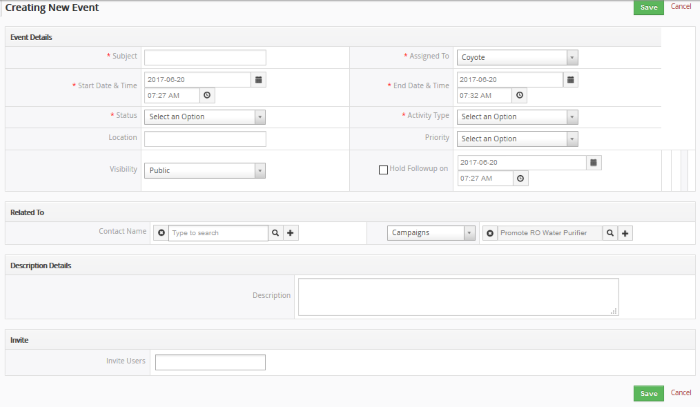Open the Start Date calendar picker
The image size is (700, 407).
click(258, 80)
